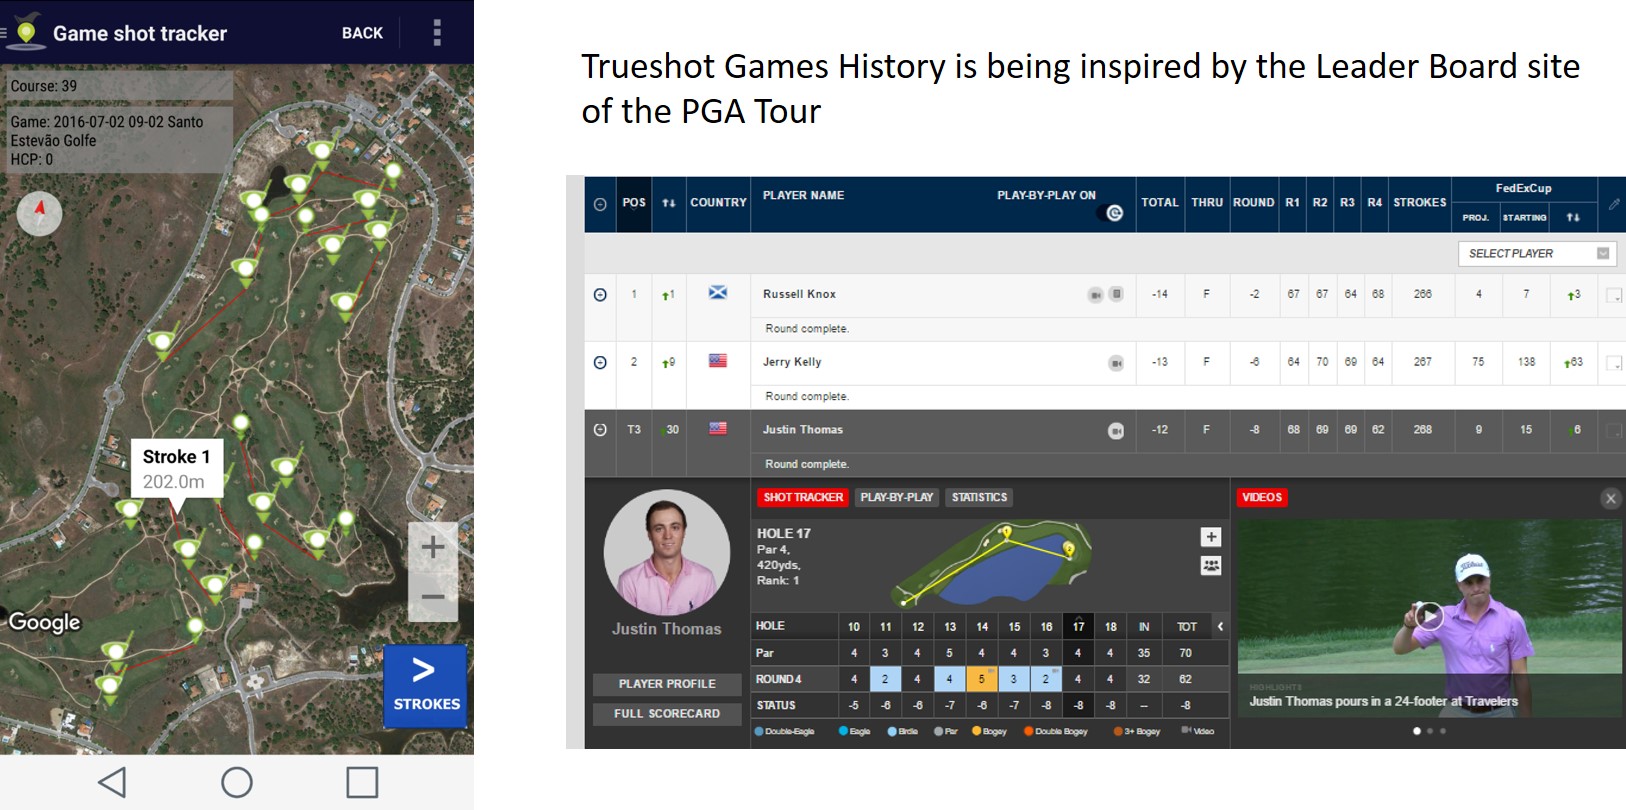Click the third video carousel dot
This screenshot has height=810, width=1626.
pyautogui.click(x=1443, y=731)
